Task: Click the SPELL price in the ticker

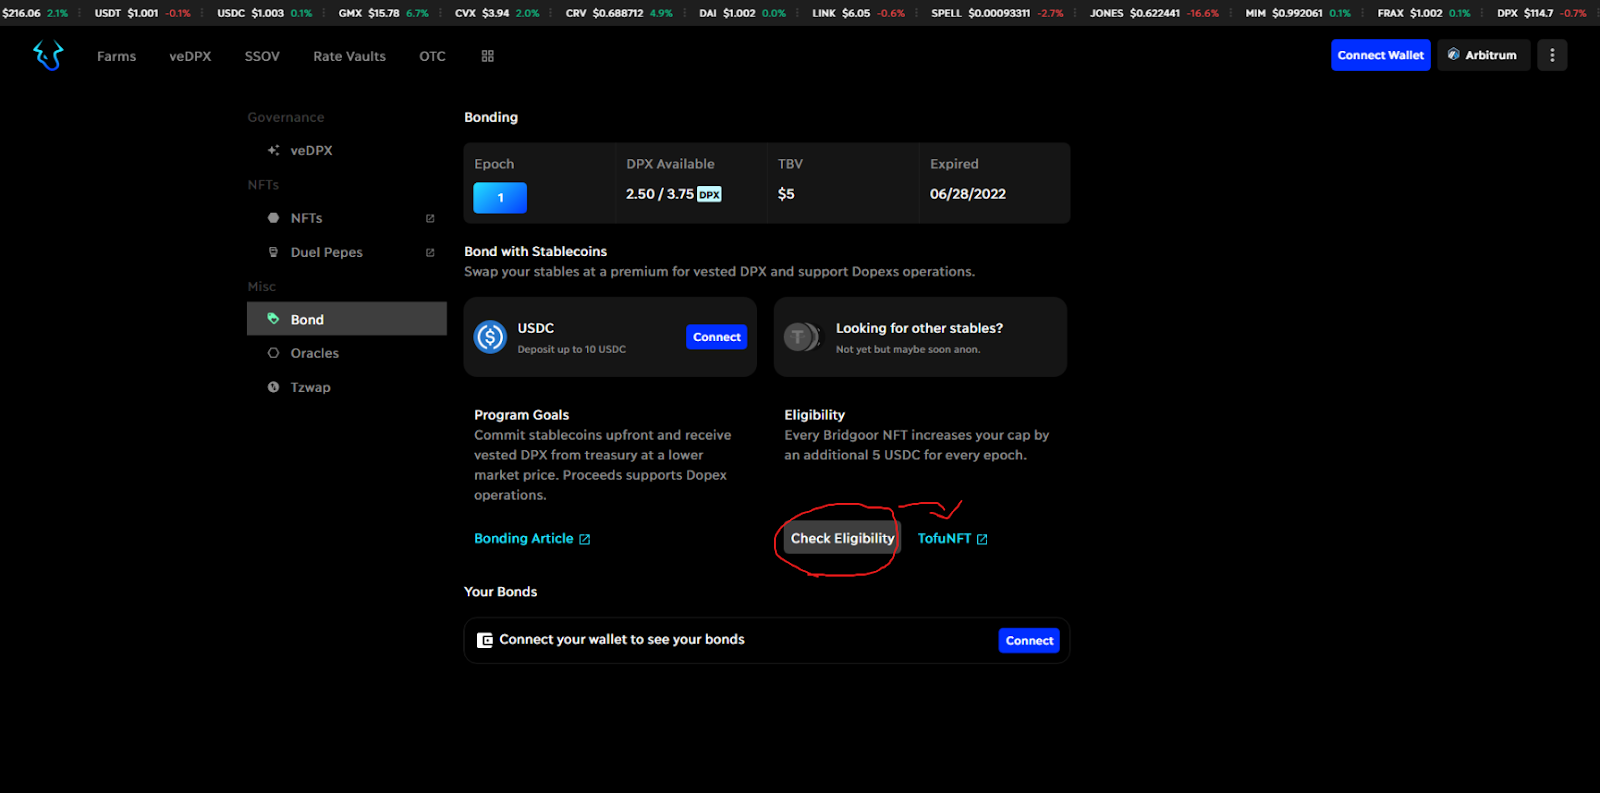Action: (999, 13)
